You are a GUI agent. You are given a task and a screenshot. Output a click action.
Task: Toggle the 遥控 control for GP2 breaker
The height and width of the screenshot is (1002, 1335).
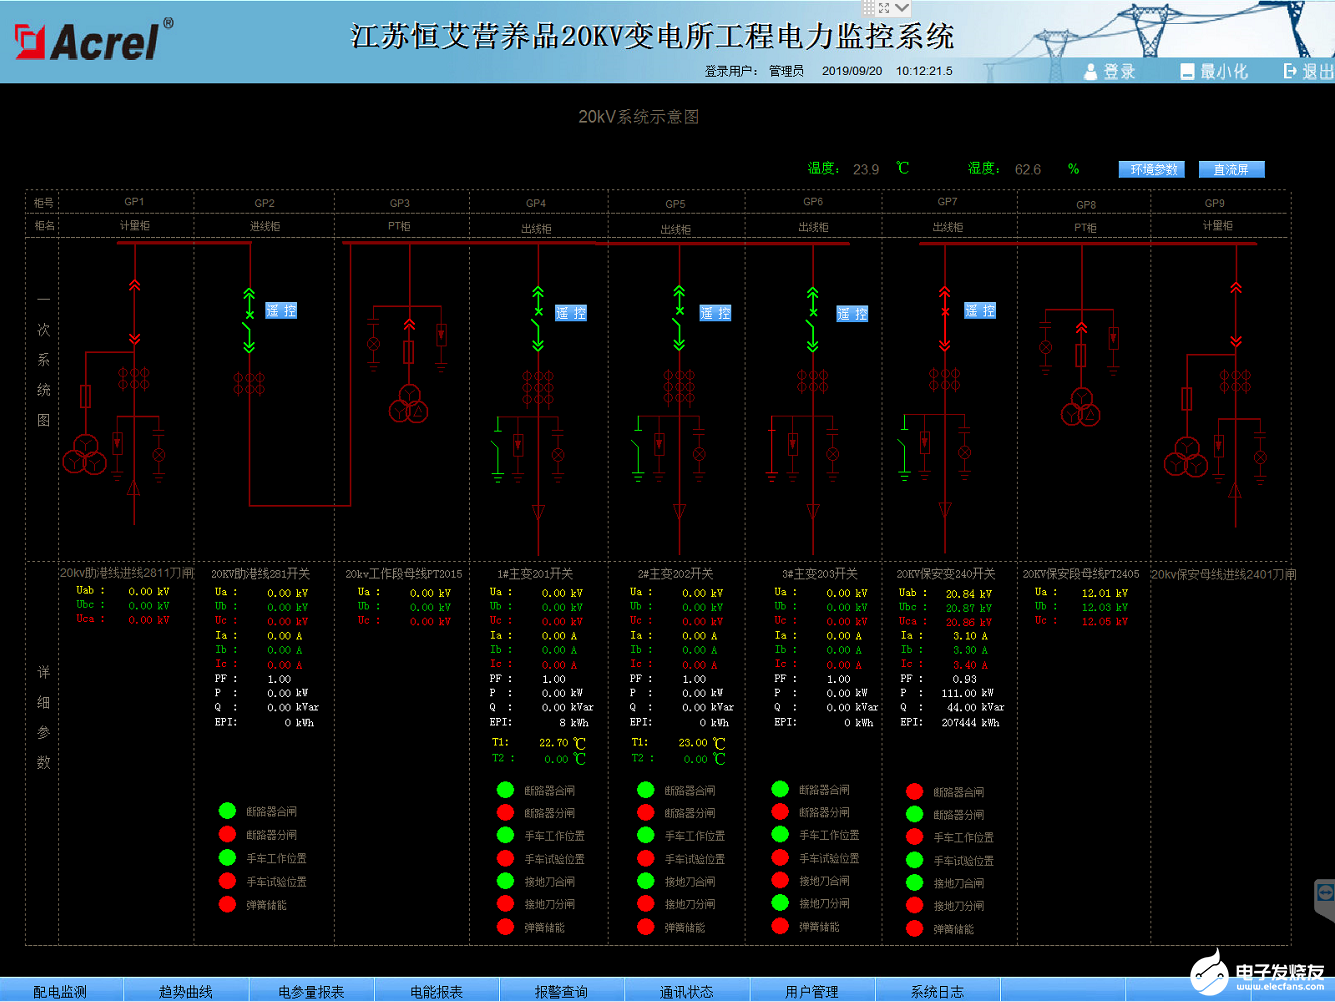281,311
